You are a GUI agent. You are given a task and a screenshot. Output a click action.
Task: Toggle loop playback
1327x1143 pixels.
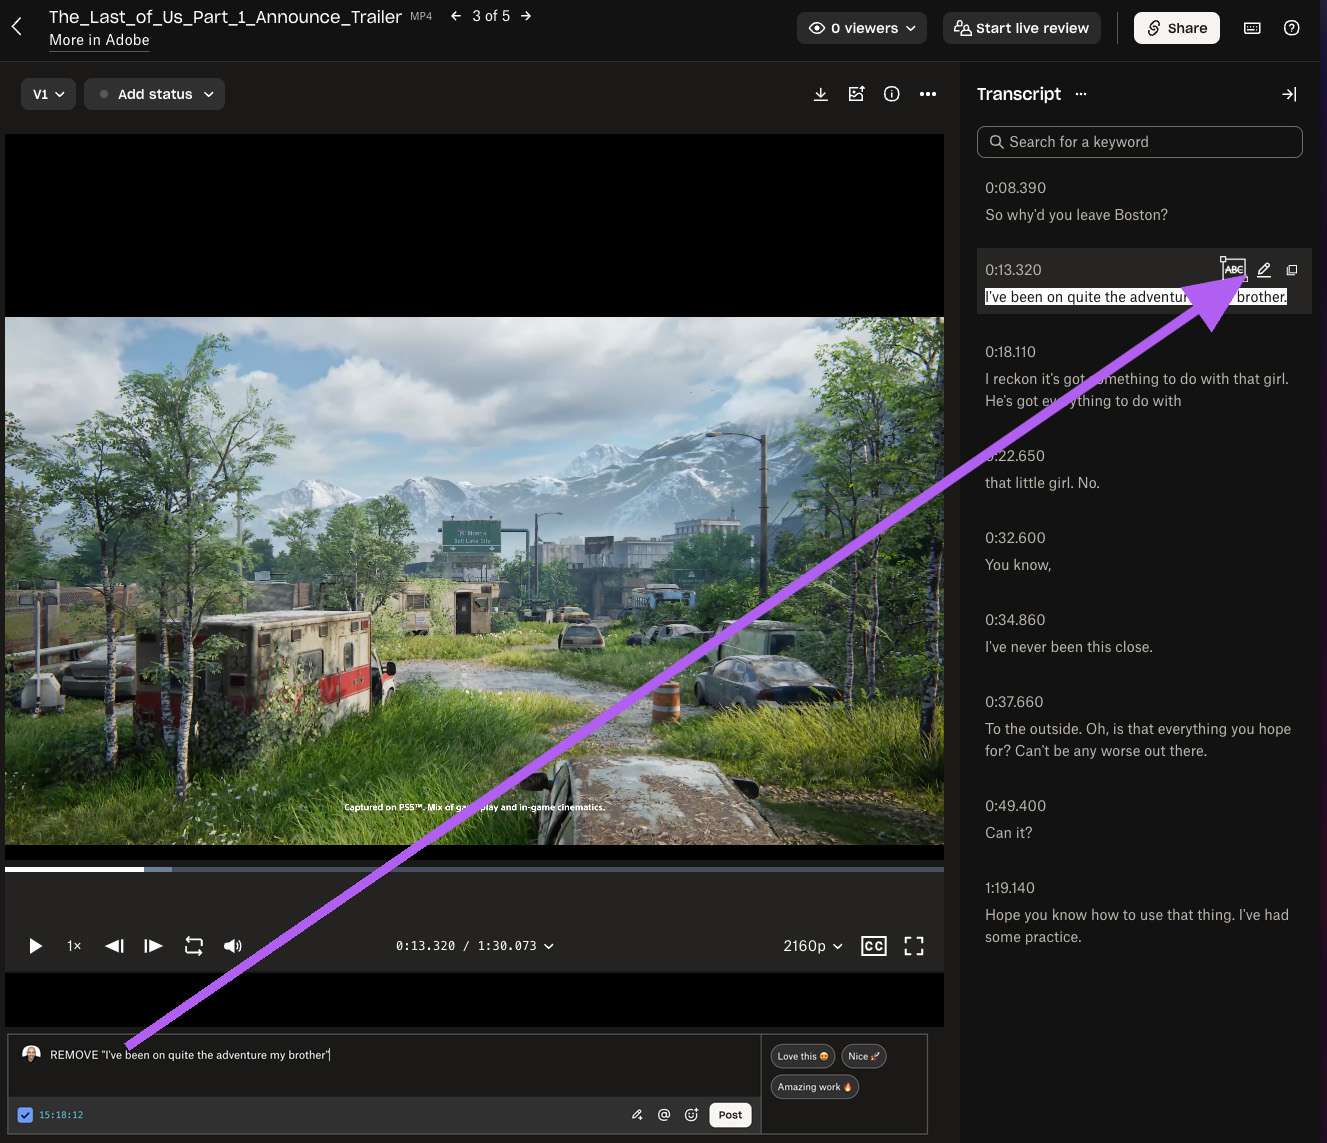[x=194, y=946]
